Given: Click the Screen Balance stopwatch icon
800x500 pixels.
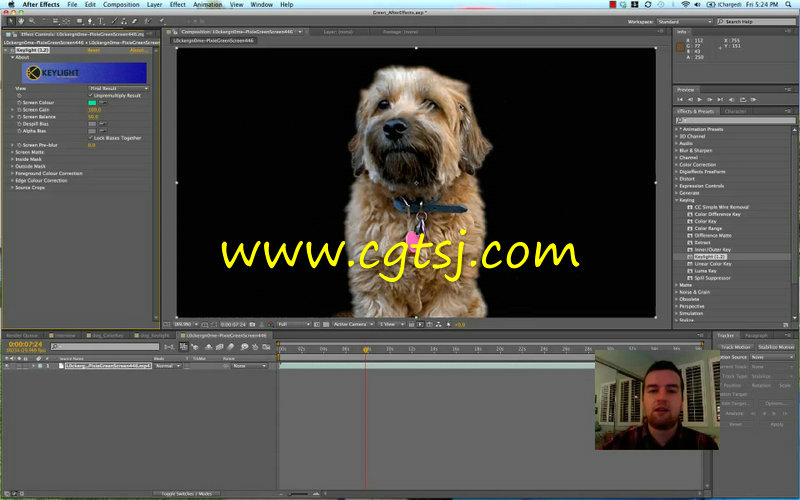Looking at the screenshot, I should tap(19, 117).
